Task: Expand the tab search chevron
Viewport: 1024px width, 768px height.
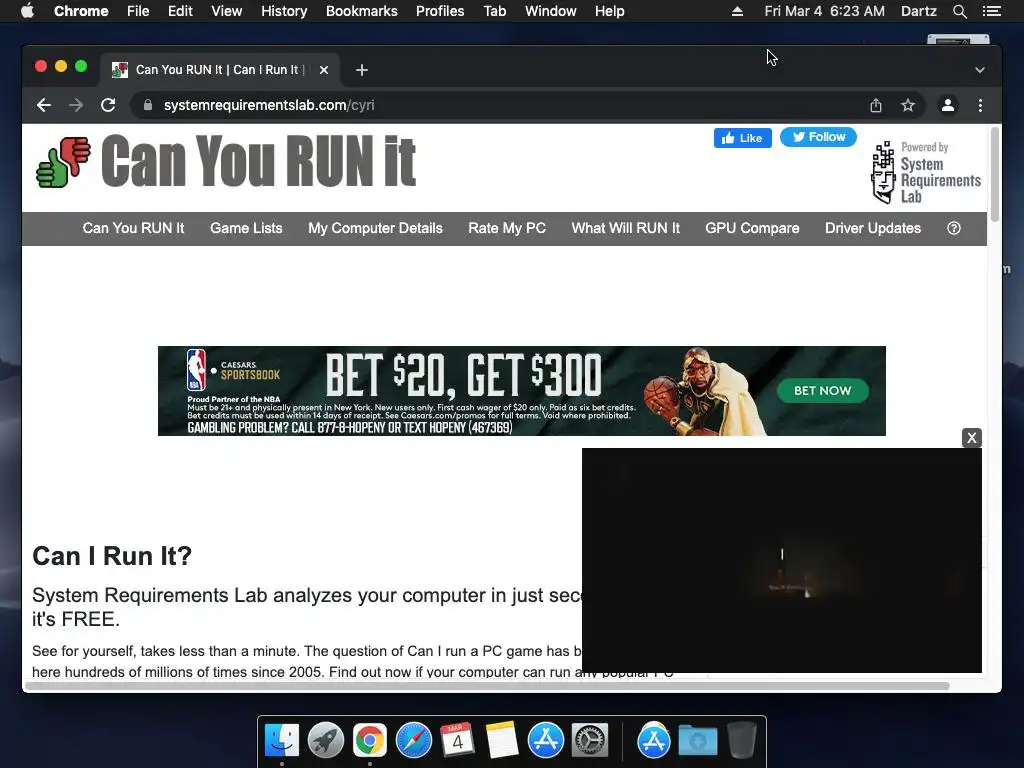Action: [x=980, y=70]
